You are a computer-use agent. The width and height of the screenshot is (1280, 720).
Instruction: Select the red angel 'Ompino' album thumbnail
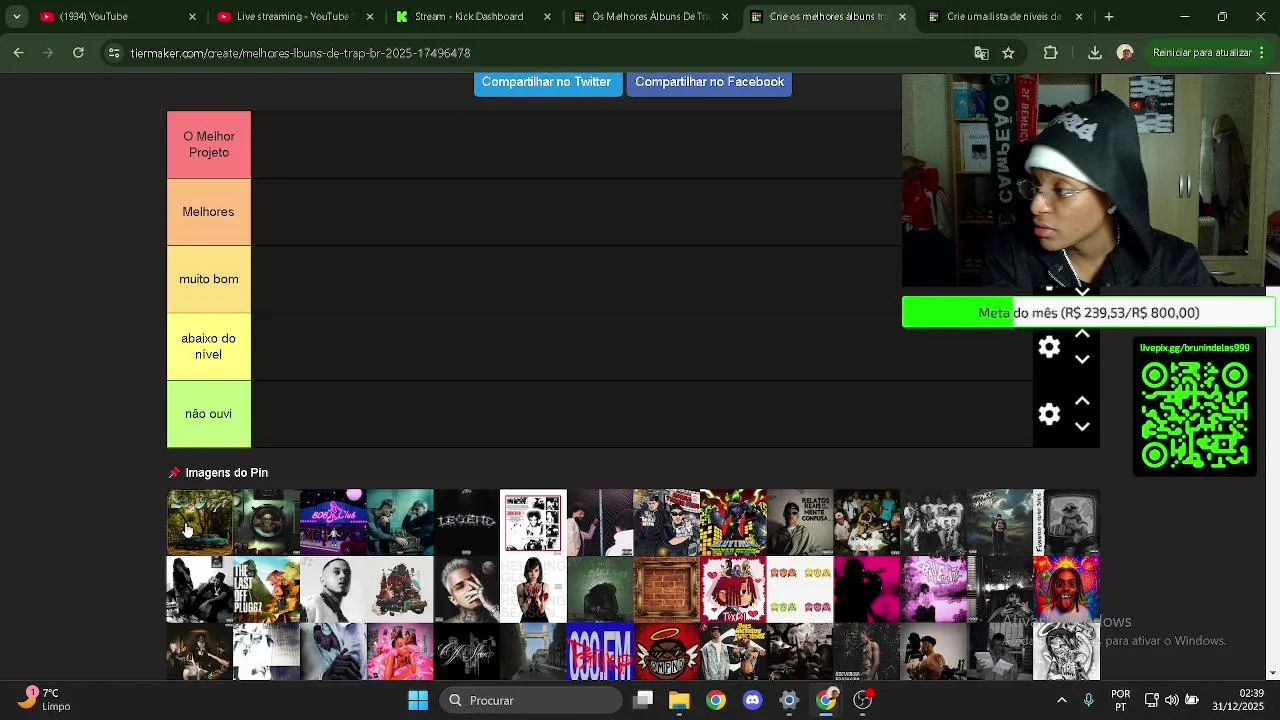[x=667, y=652]
